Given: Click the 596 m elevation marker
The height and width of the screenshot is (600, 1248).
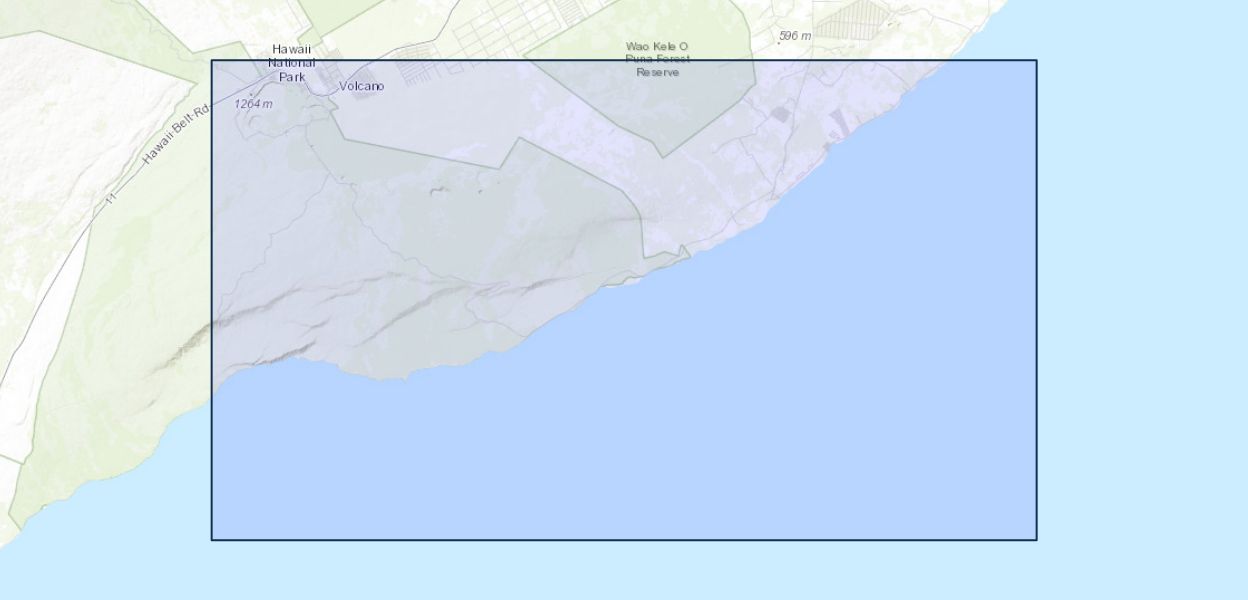Looking at the screenshot, I should (x=795, y=36).
